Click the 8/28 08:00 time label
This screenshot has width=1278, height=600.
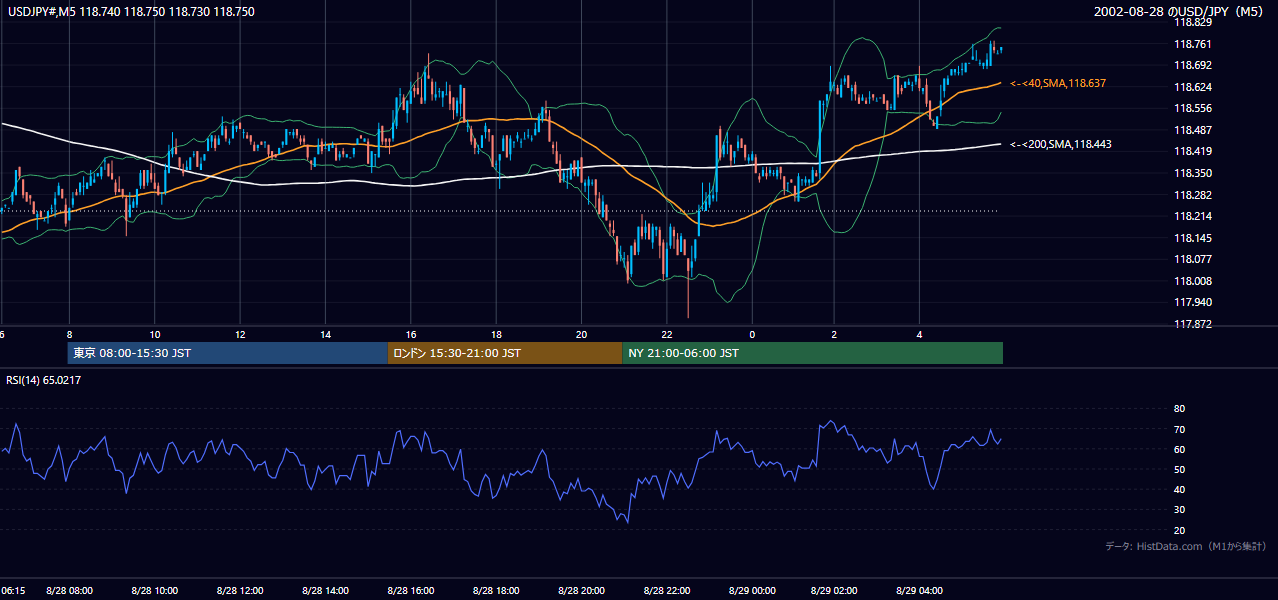pos(69,591)
